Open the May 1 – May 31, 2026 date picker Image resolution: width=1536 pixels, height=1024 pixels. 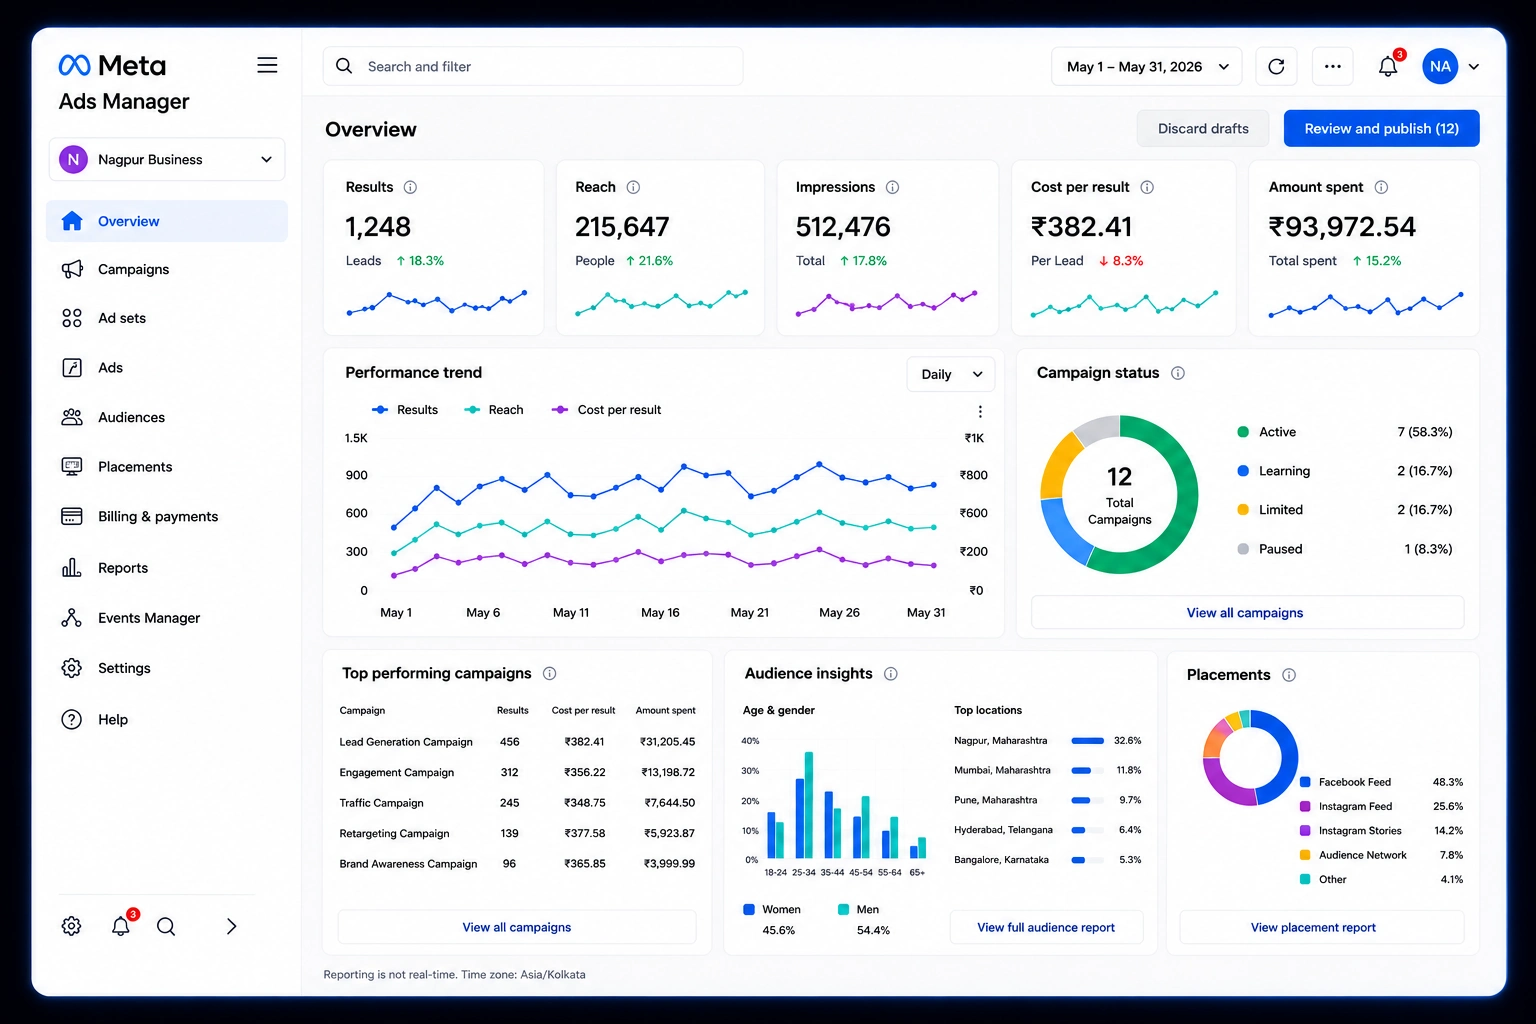(1146, 66)
